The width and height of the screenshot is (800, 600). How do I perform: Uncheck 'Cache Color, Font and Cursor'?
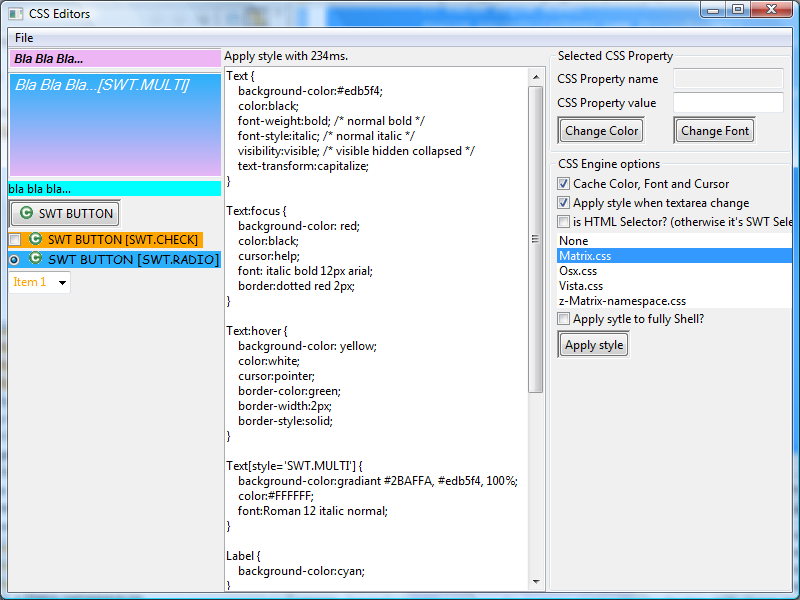tap(565, 183)
